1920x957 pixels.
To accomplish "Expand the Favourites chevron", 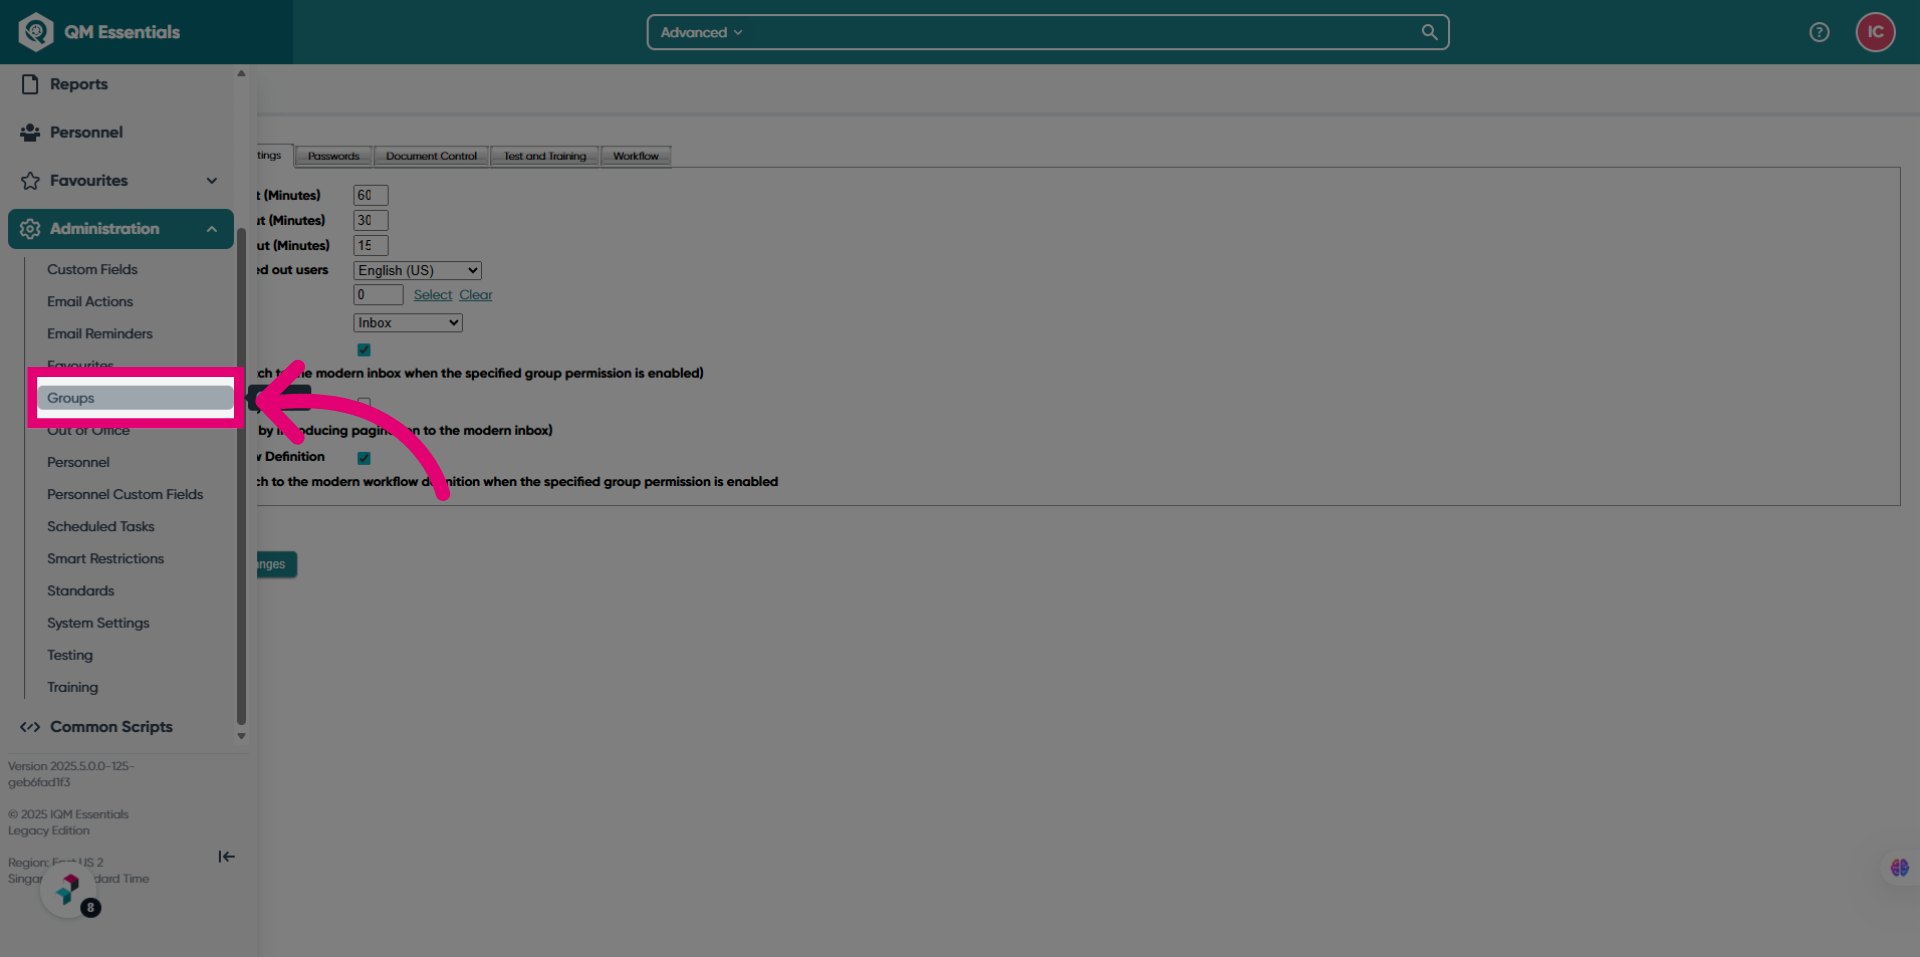I will point(212,181).
